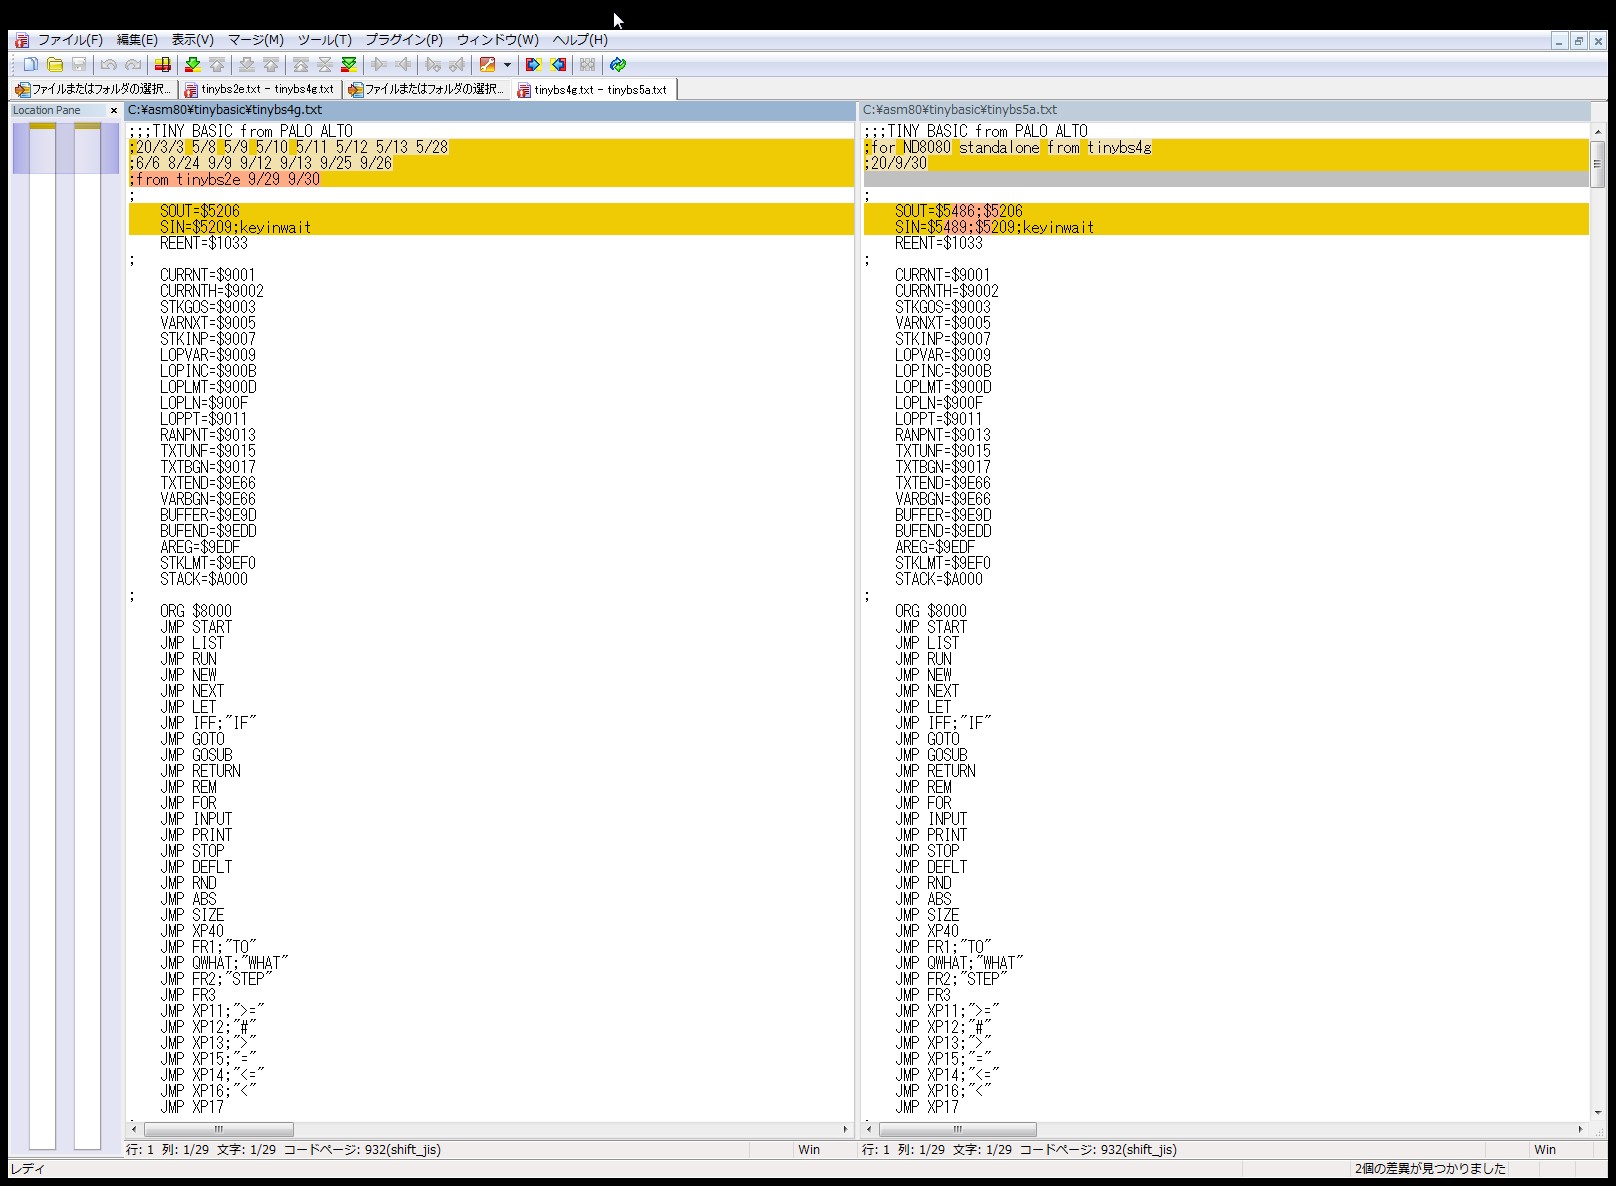Click the WinMerge app icon in menu bar
The height and width of the screenshot is (1186, 1616).
tap(22, 40)
